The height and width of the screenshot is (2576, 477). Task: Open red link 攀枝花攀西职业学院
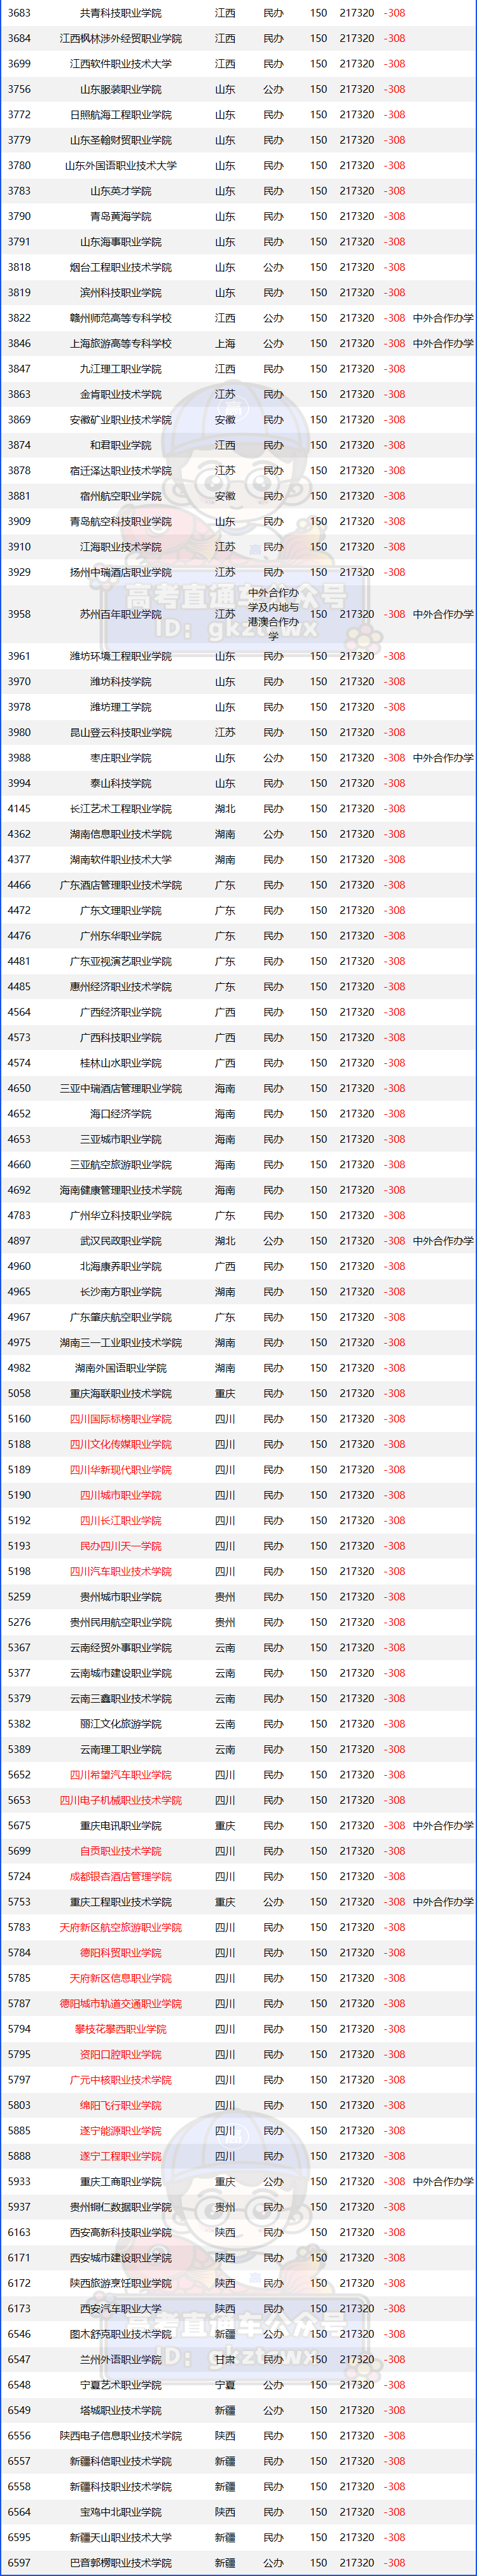[x=120, y=2029]
